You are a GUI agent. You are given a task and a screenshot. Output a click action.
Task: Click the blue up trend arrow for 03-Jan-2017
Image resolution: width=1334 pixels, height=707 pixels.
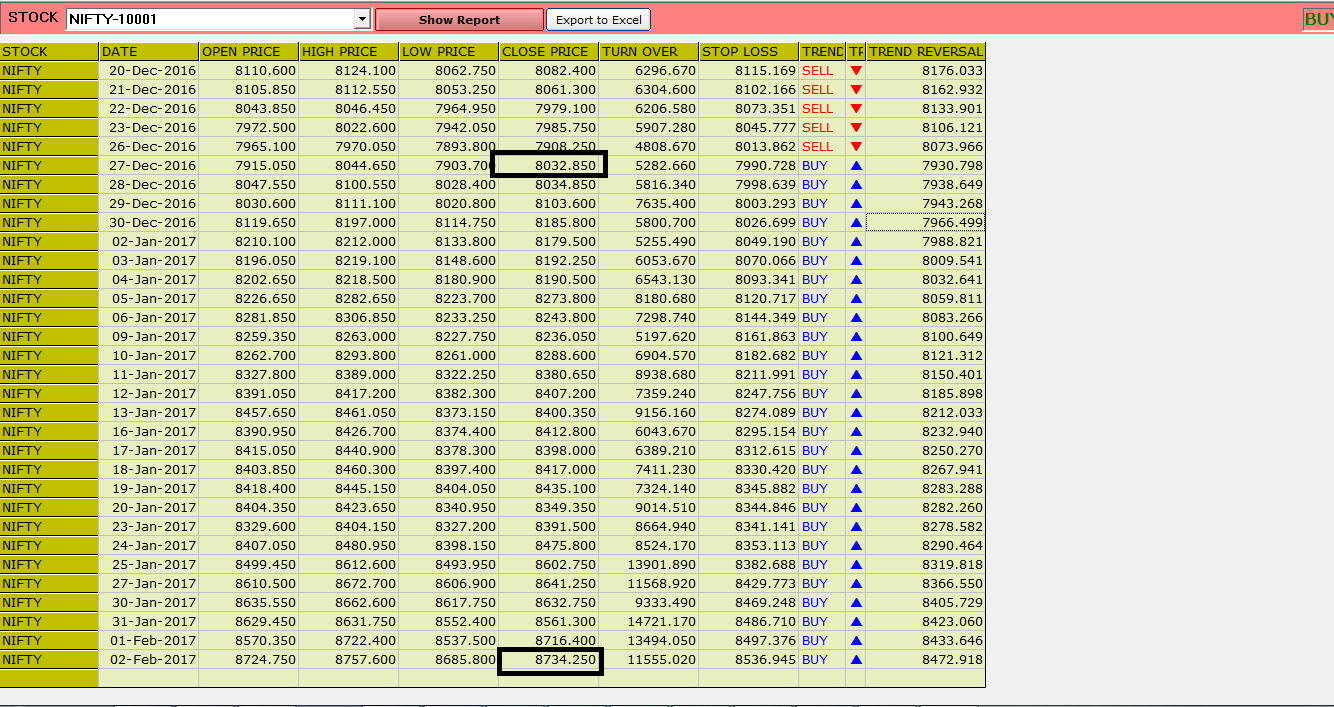[856, 261]
